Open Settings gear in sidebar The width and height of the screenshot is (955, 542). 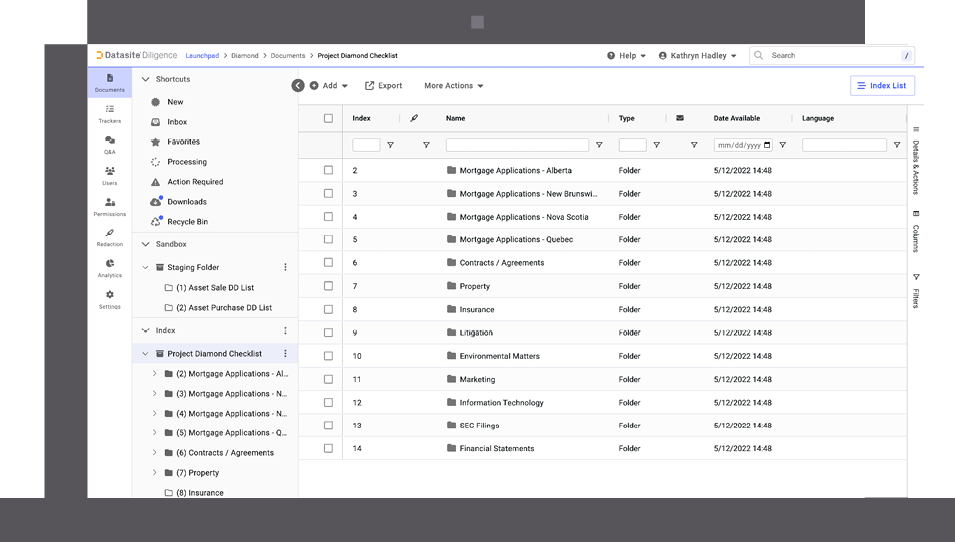click(x=110, y=299)
